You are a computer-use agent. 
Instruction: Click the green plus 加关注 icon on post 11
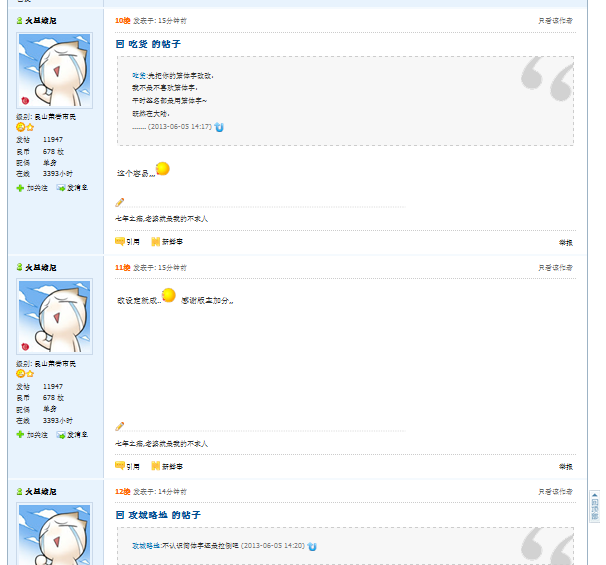pyautogui.click(x=20, y=435)
